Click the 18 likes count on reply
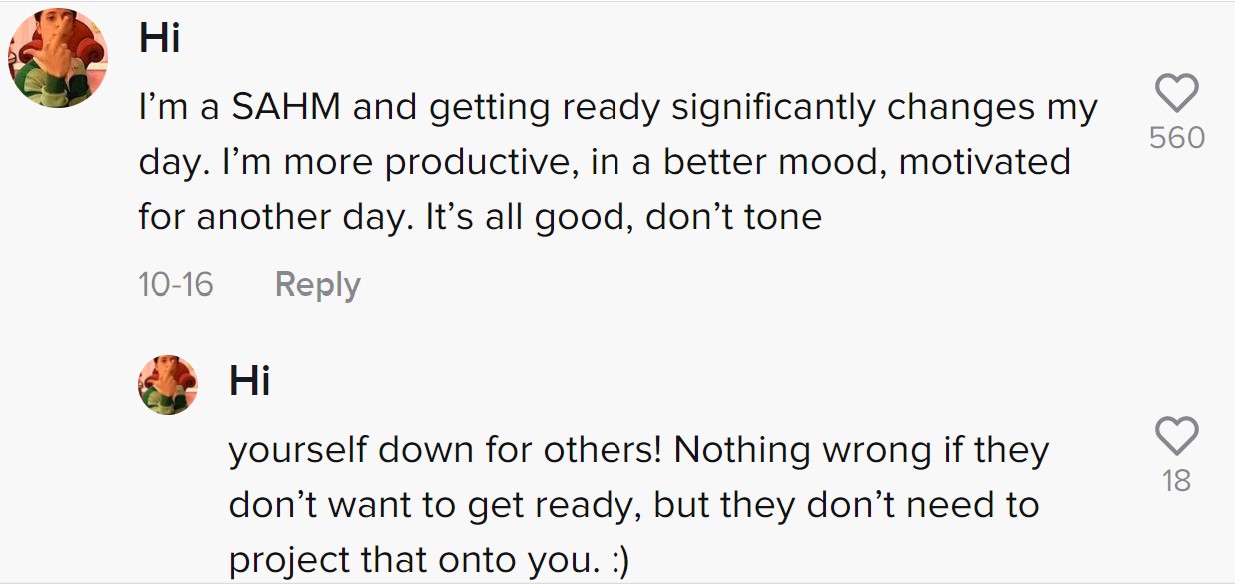This screenshot has height=585, width=1235. (1177, 481)
